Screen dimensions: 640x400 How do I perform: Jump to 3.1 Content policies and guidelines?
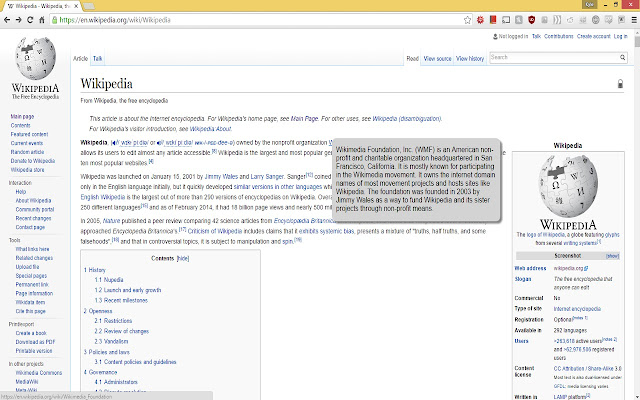[x=136, y=362]
